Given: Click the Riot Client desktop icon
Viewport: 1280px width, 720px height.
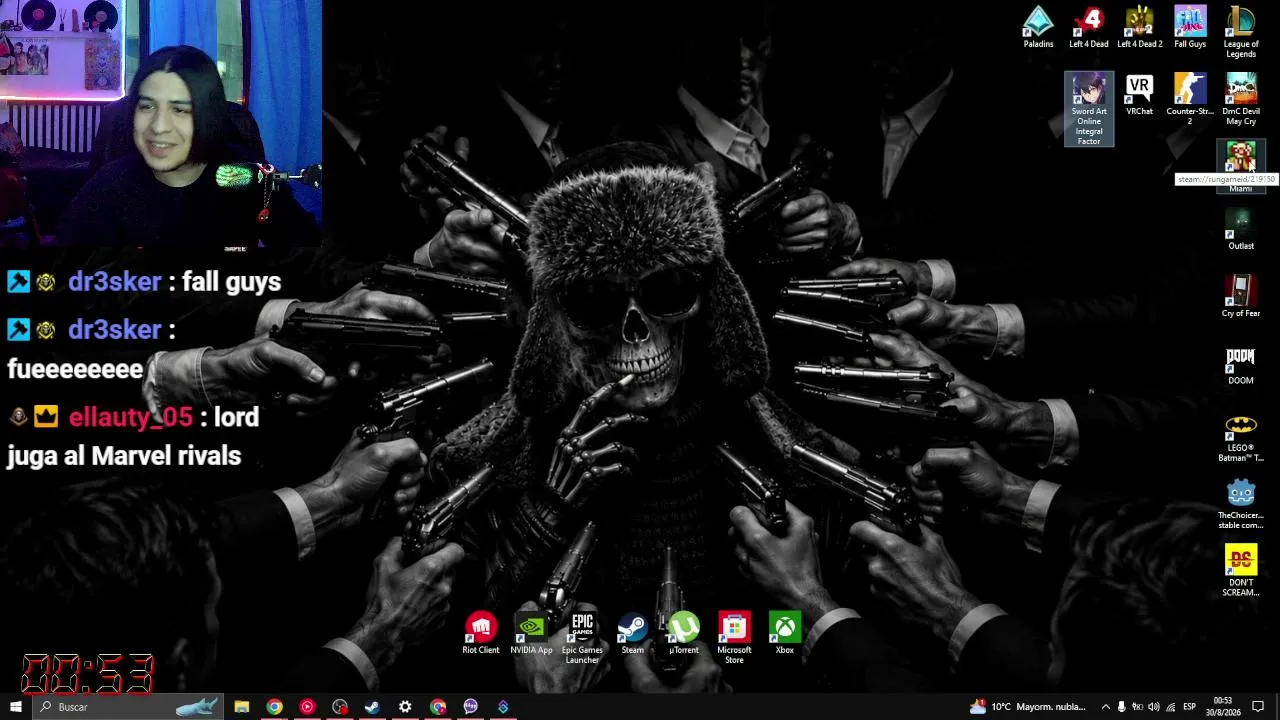Looking at the screenshot, I should coord(481,634).
